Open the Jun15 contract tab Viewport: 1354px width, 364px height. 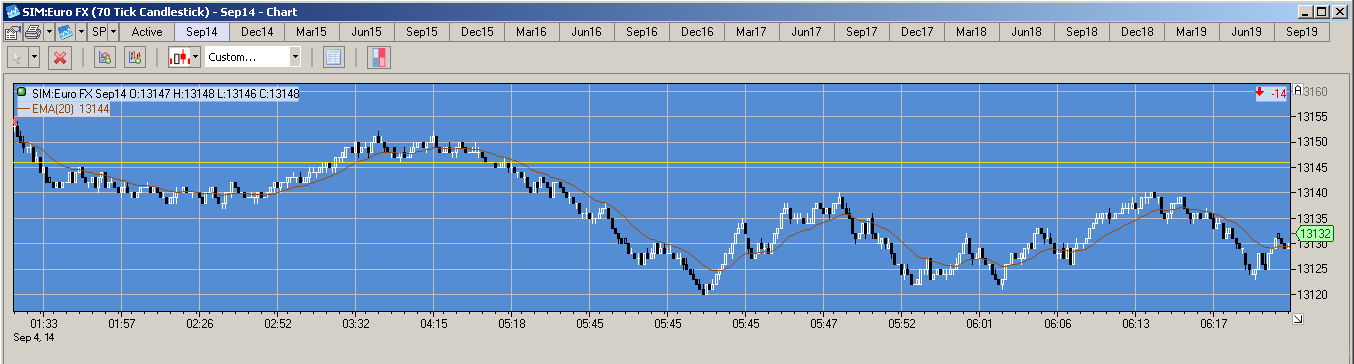(367, 31)
